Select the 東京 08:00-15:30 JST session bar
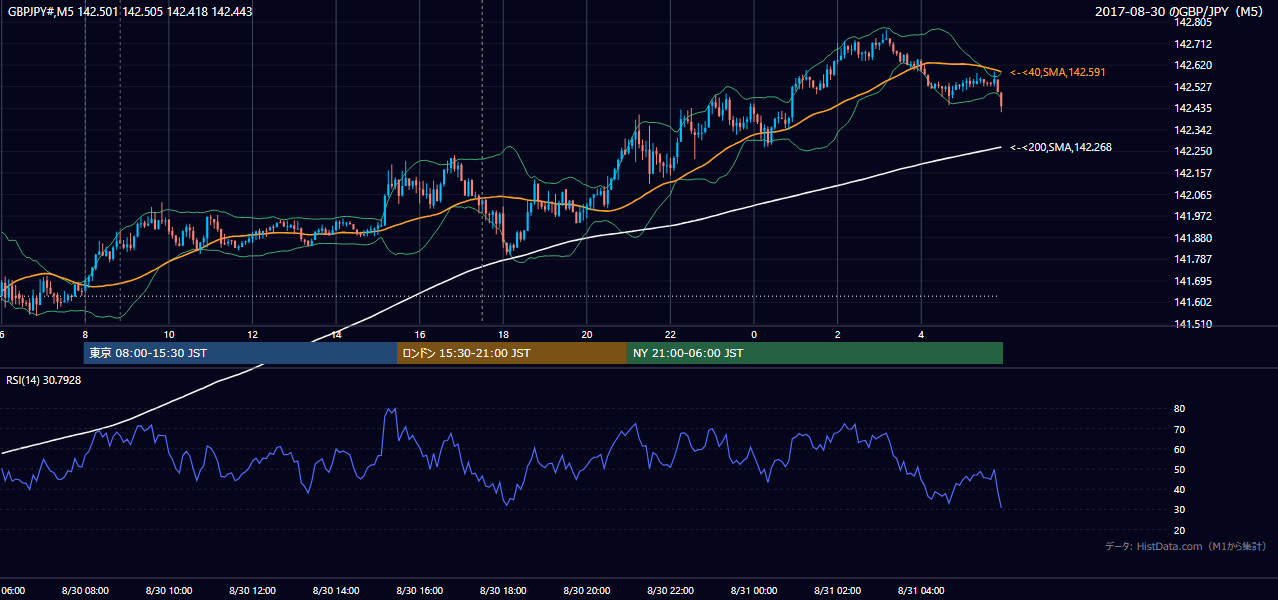Viewport: 1278px width, 600px height. point(240,353)
